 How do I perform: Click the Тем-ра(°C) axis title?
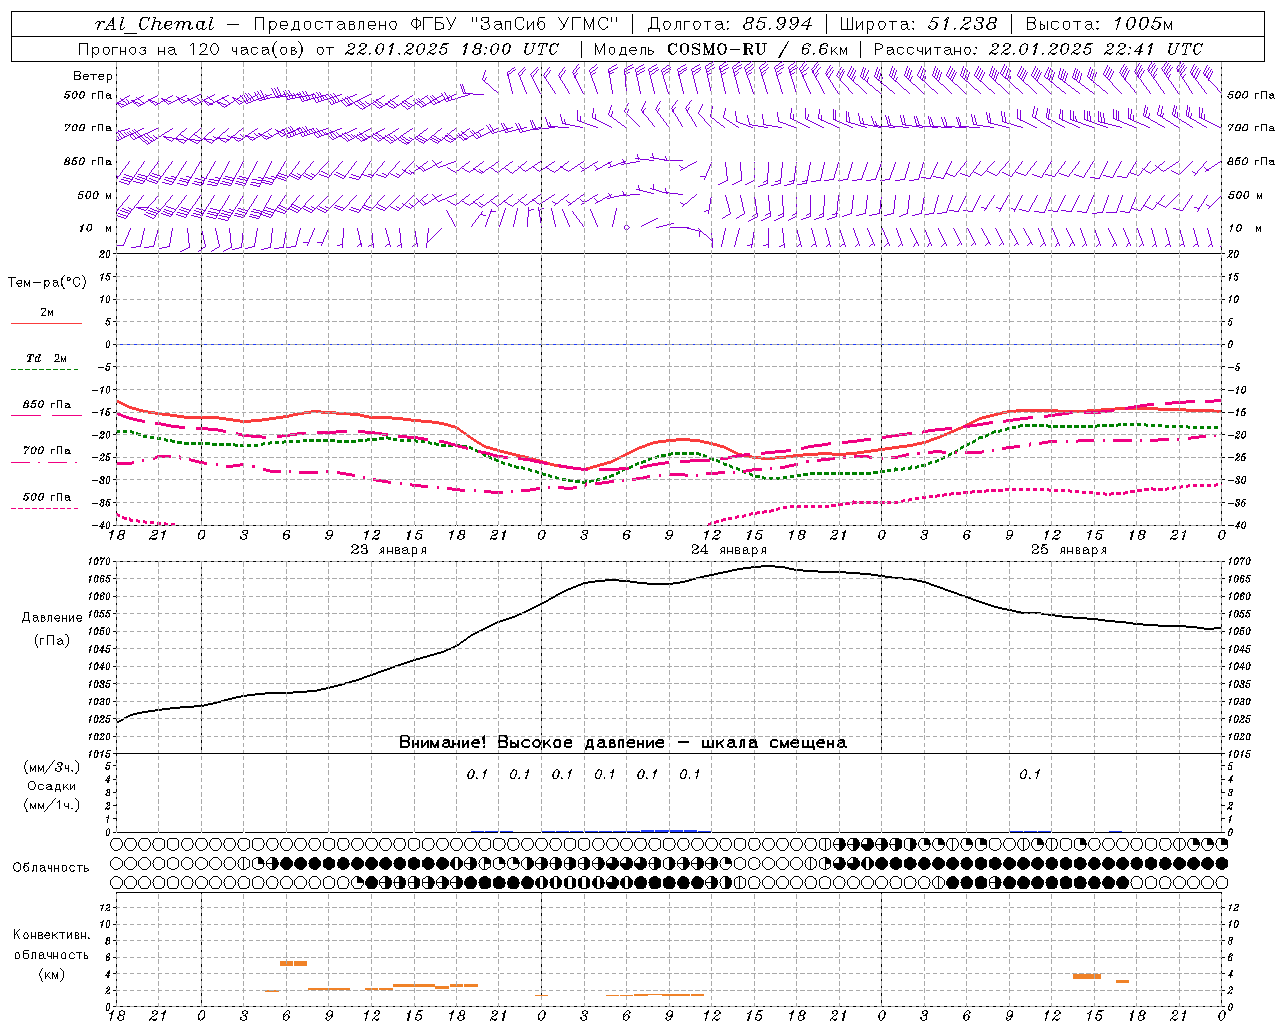pos(47,283)
